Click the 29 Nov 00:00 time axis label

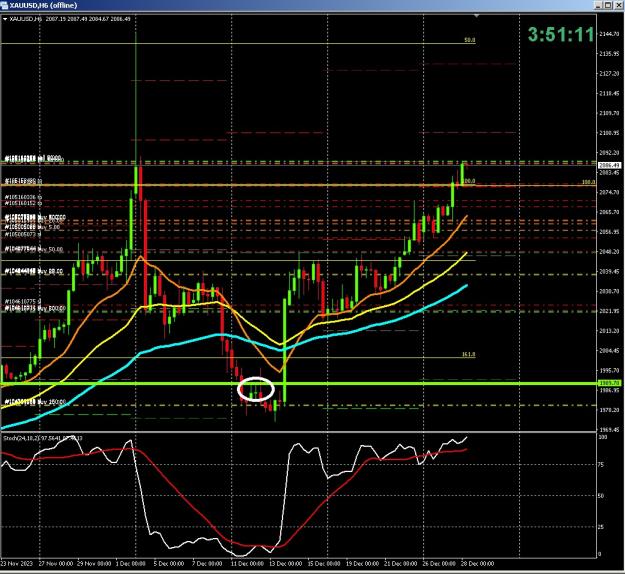(94, 564)
